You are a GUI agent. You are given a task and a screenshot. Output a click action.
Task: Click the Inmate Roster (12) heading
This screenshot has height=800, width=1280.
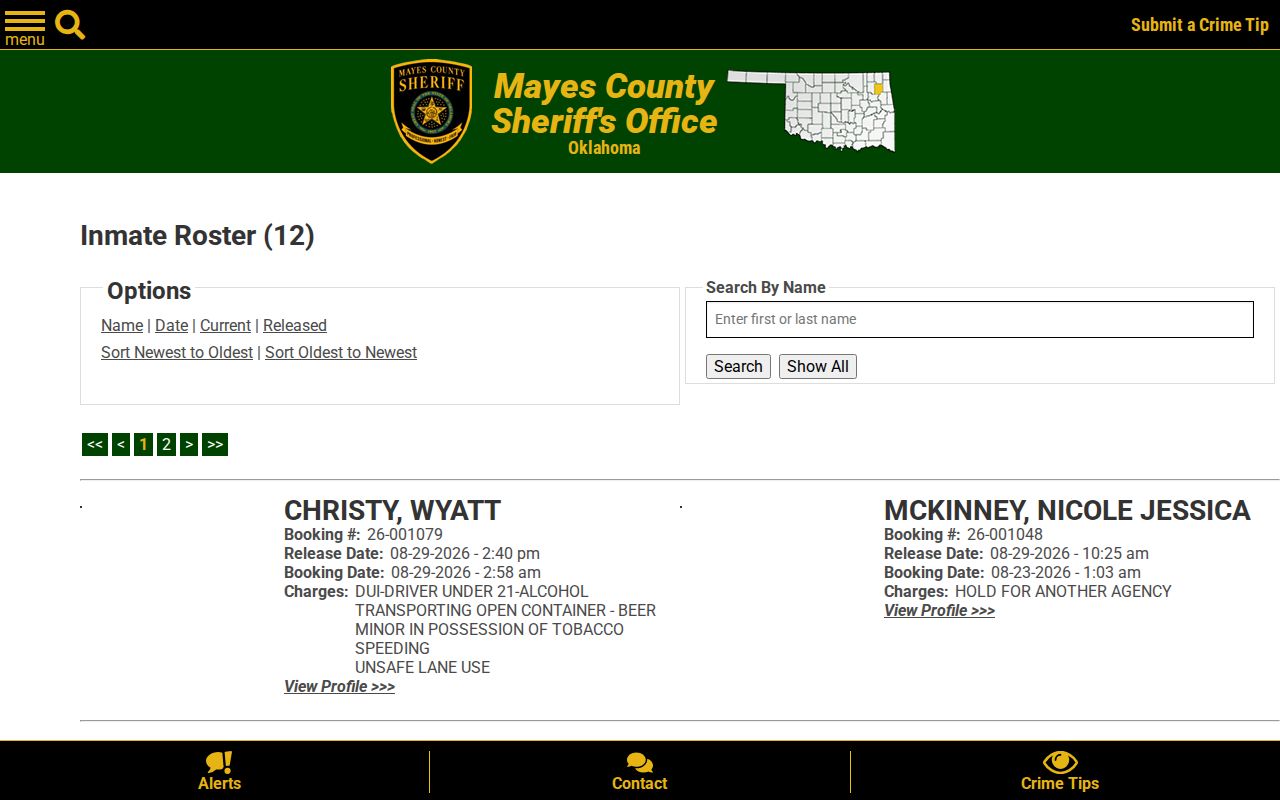pyautogui.click(x=197, y=236)
